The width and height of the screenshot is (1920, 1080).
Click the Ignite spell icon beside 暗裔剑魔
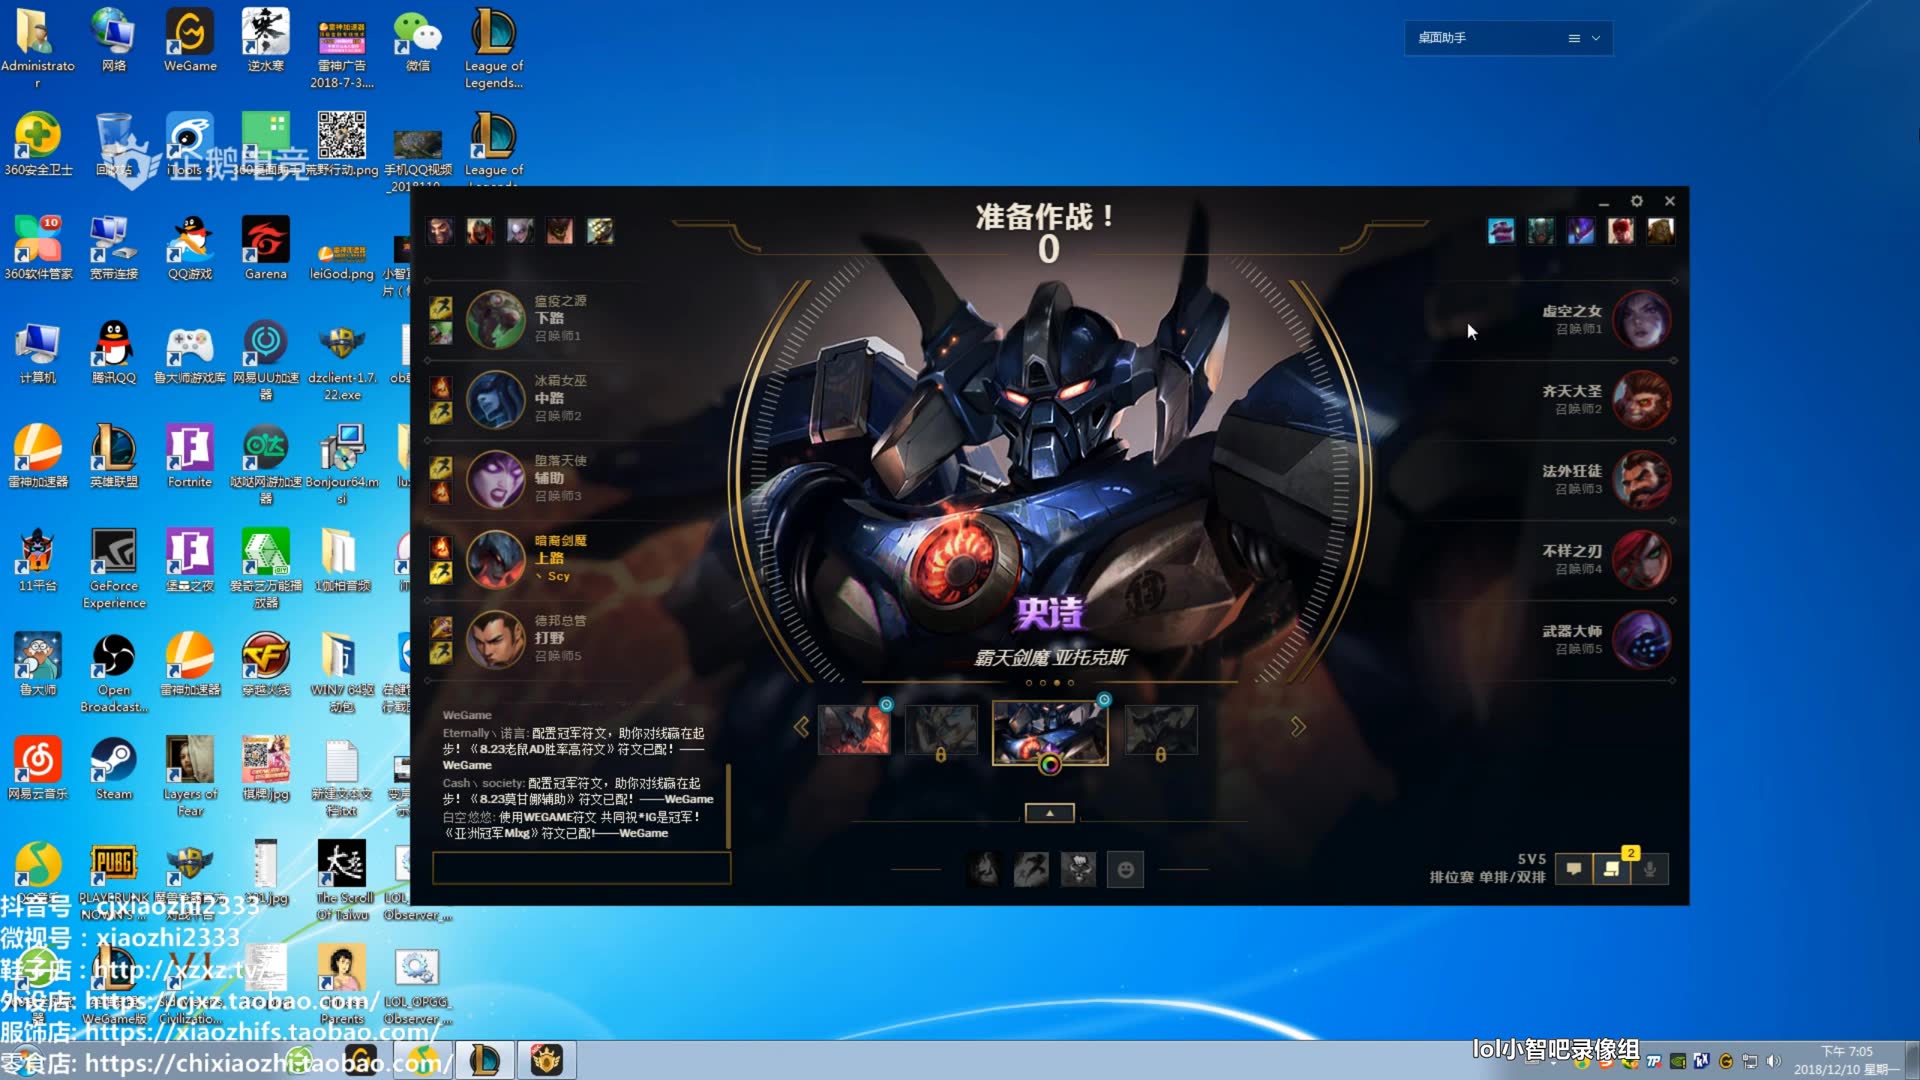point(441,547)
